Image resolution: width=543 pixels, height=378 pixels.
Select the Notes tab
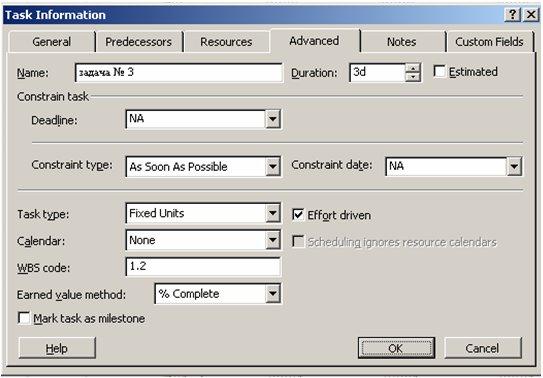click(402, 42)
